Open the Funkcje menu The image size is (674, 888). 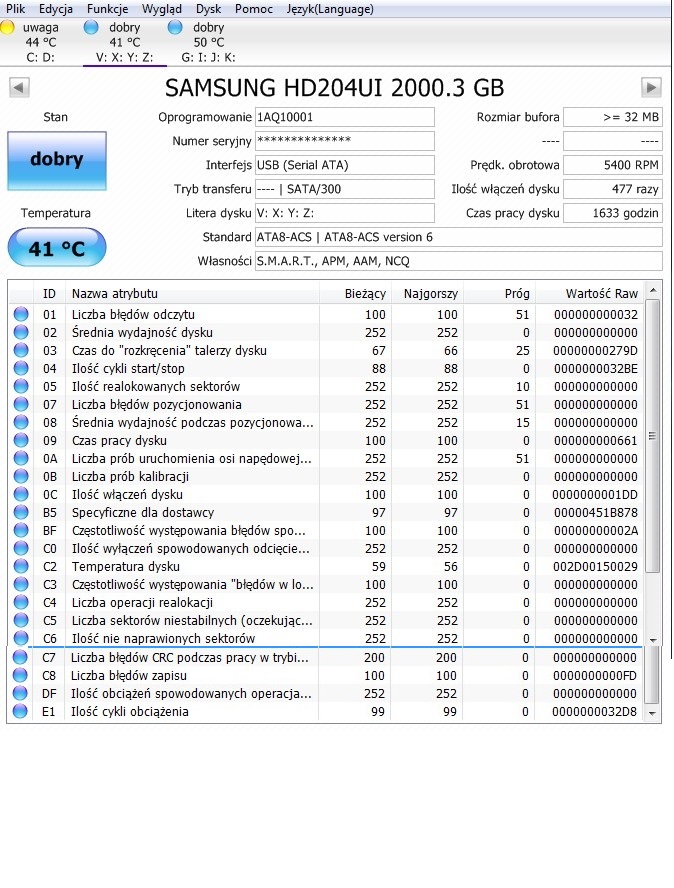(x=107, y=9)
